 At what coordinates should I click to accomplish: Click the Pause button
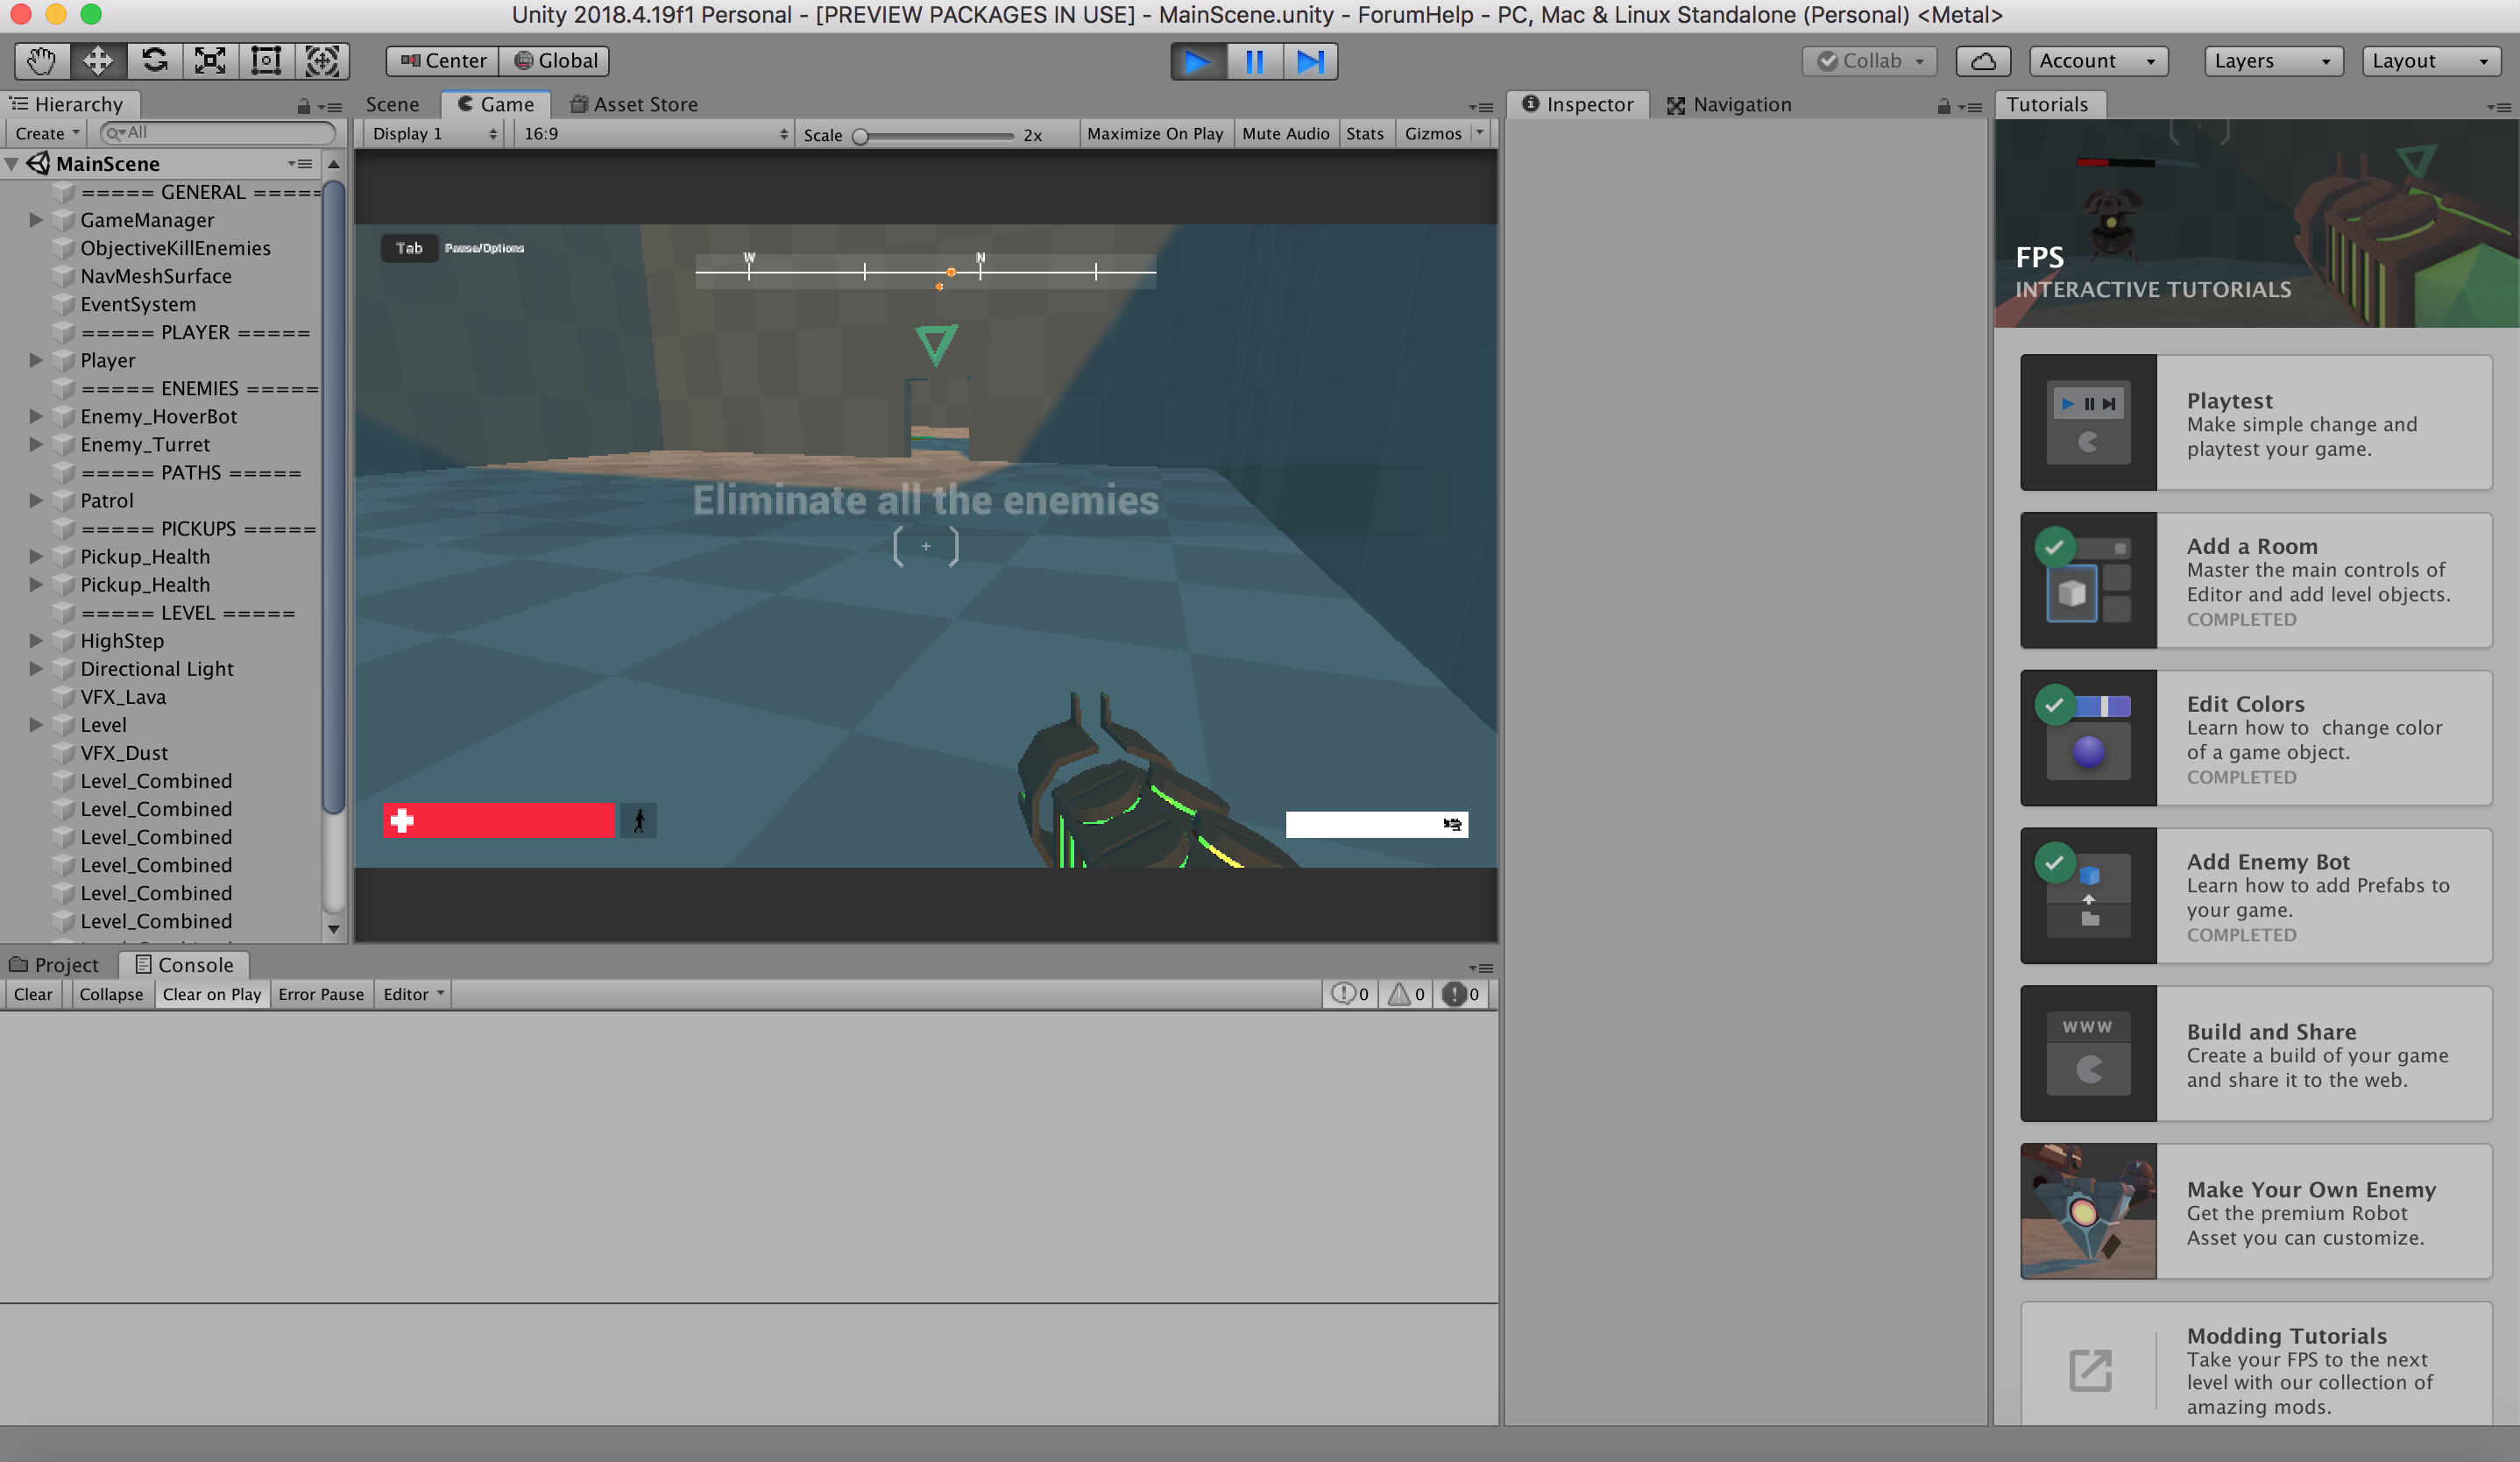click(1253, 61)
